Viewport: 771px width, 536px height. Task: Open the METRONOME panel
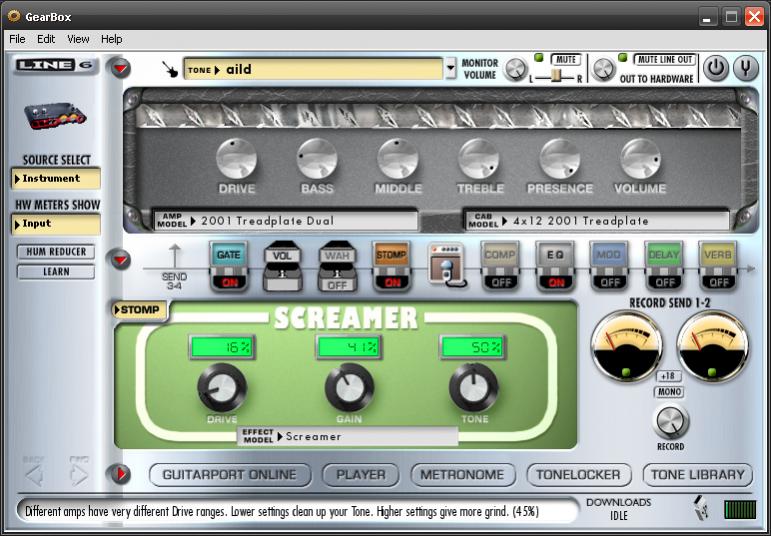pyautogui.click(x=463, y=475)
